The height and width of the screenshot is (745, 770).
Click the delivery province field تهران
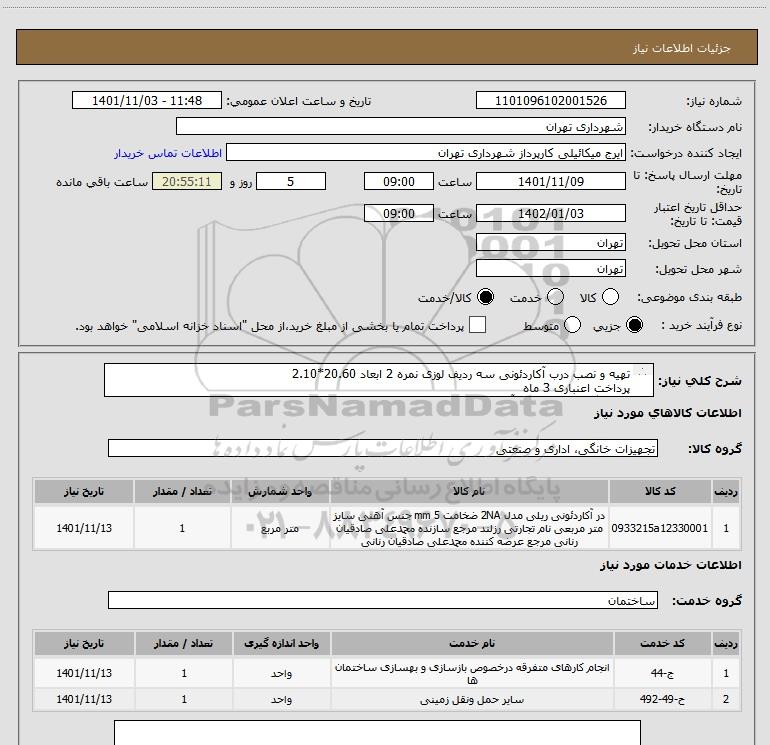(x=550, y=242)
